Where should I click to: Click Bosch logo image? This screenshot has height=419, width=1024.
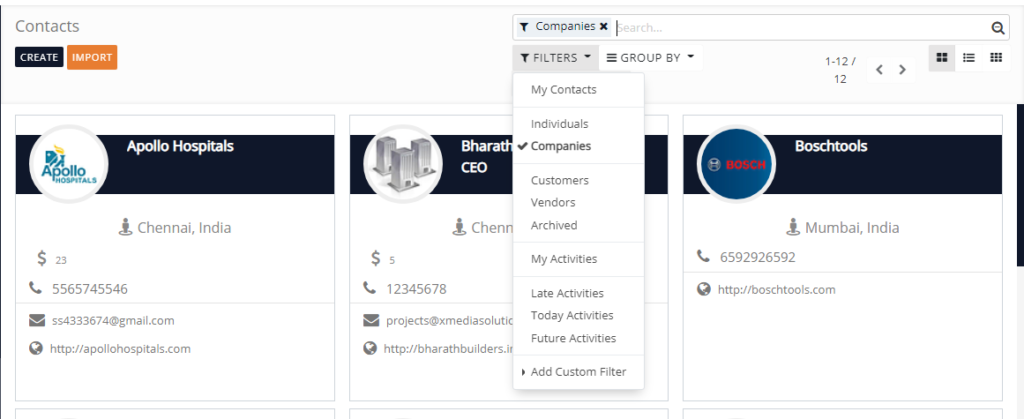click(736, 164)
